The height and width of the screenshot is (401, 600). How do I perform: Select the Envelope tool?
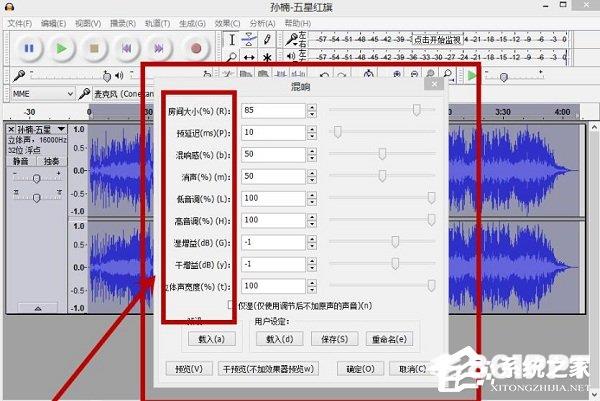click(249, 40)
